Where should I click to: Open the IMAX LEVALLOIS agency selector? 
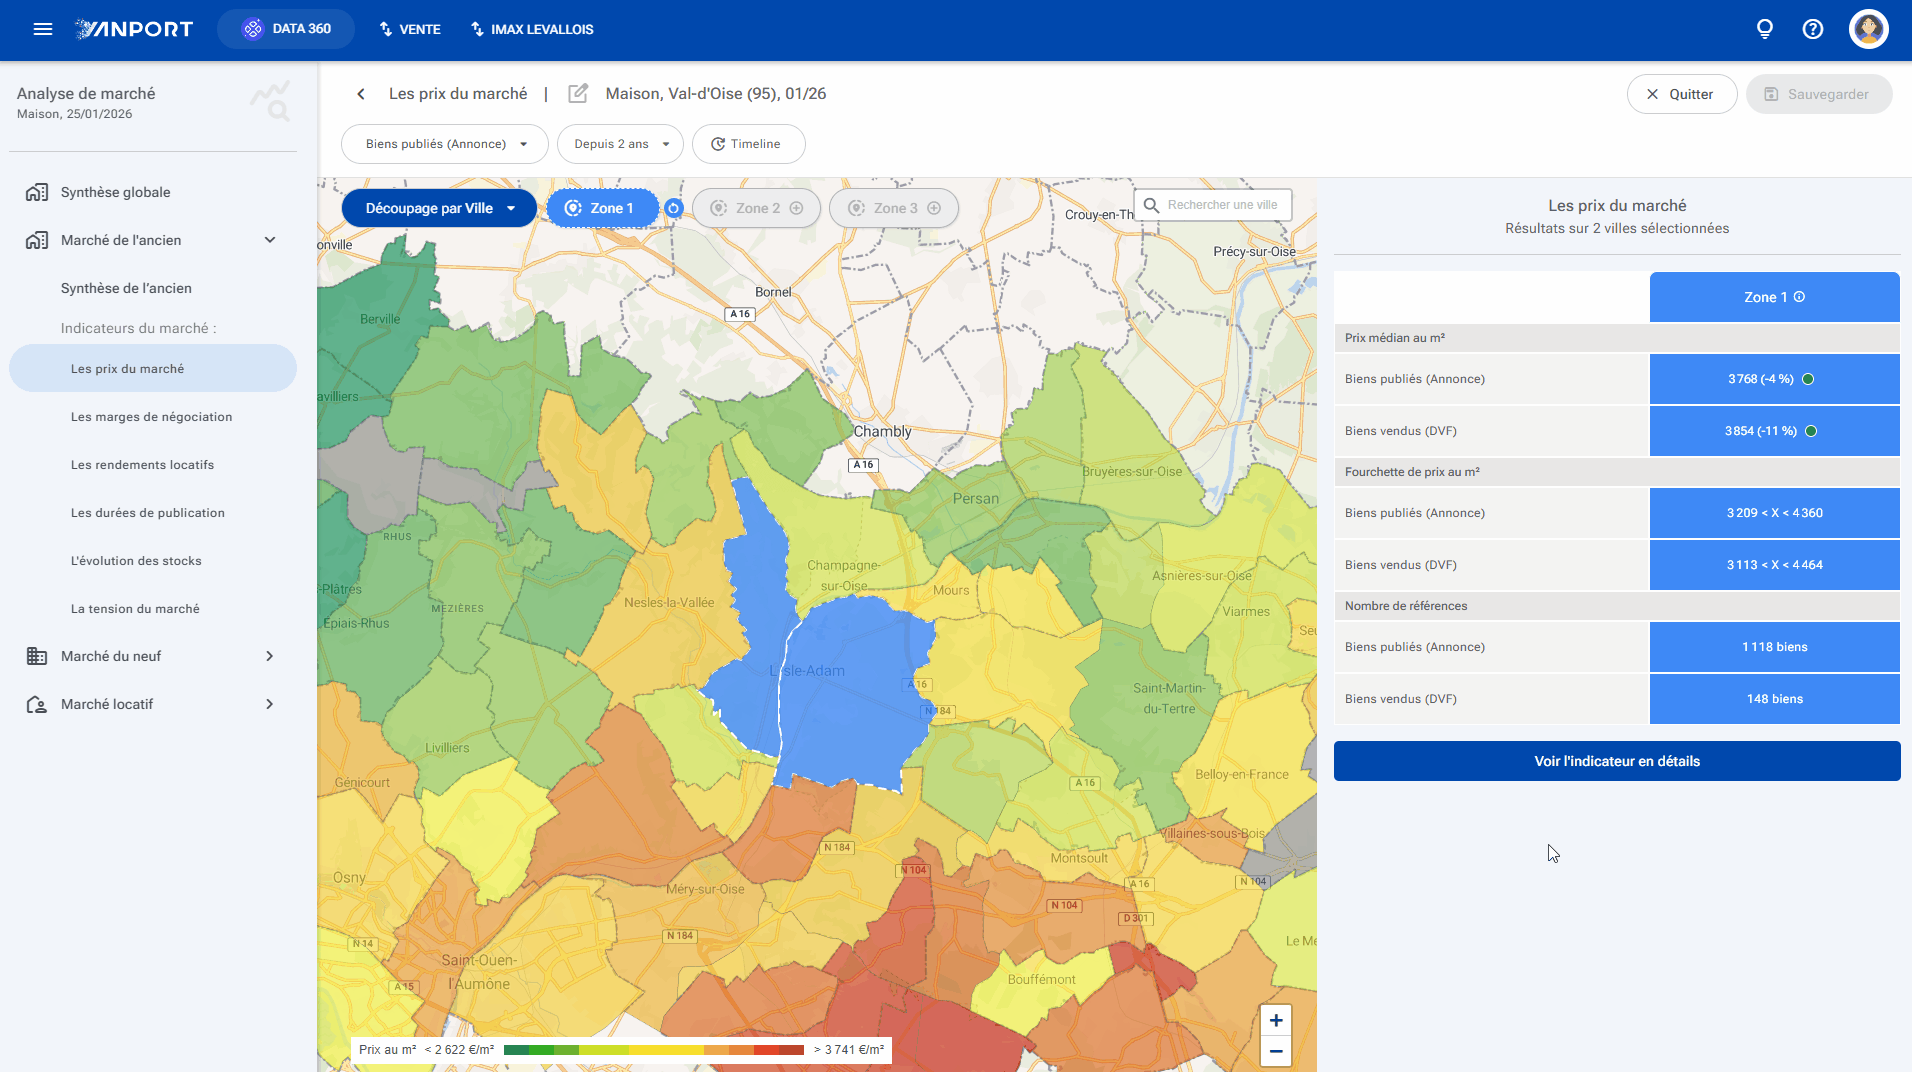pos(532,29)
